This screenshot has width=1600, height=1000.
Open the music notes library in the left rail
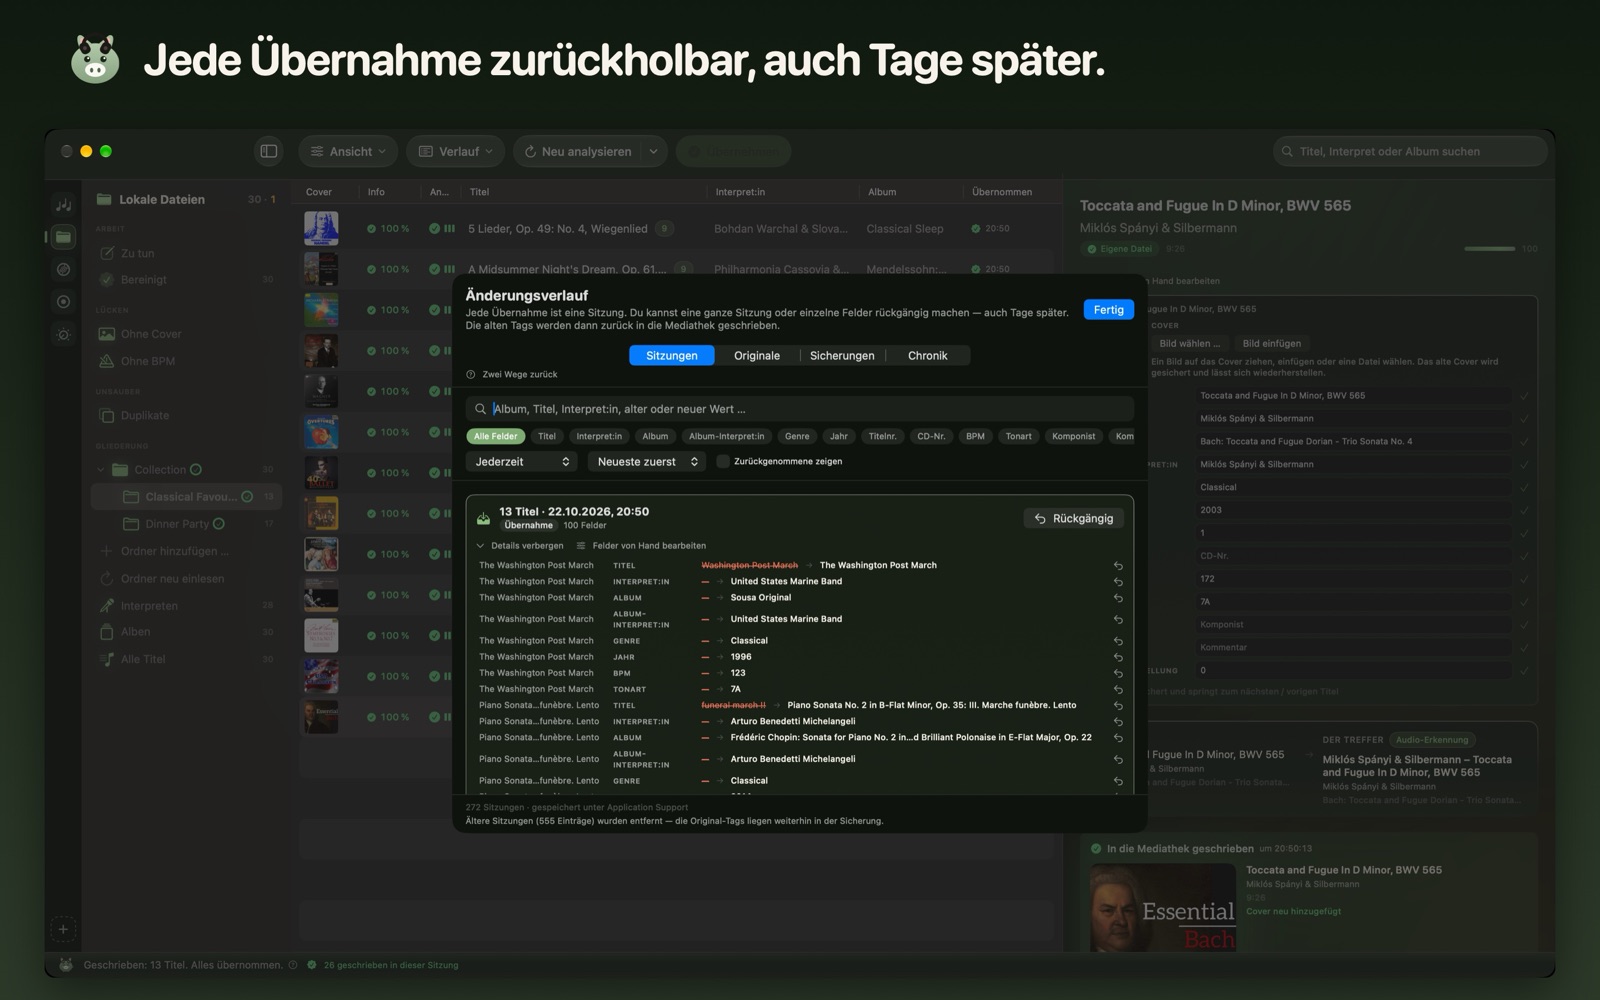coord(63,205)
